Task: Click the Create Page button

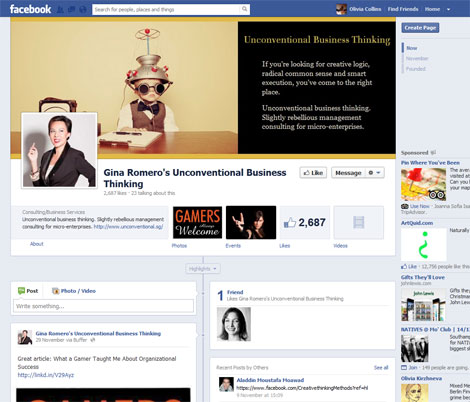Action: coord(420,28)
